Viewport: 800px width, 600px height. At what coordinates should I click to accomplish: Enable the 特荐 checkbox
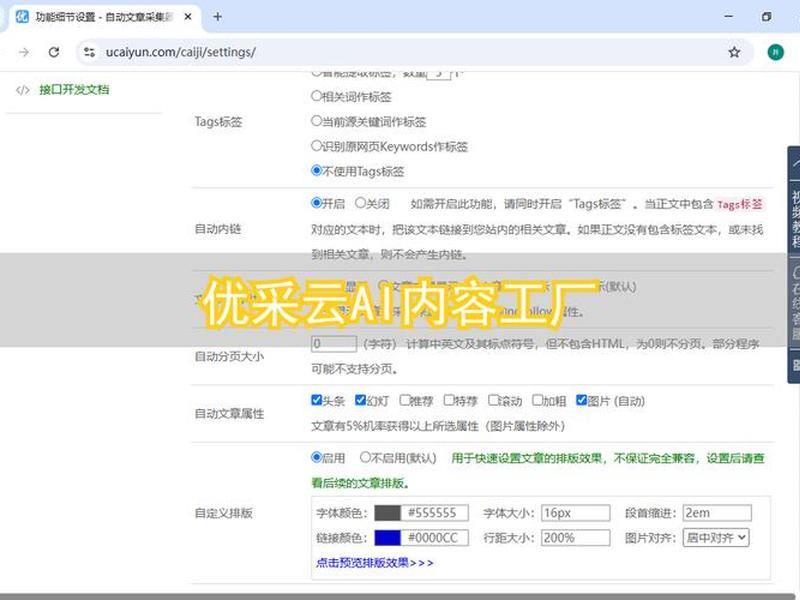click(449, 400)
